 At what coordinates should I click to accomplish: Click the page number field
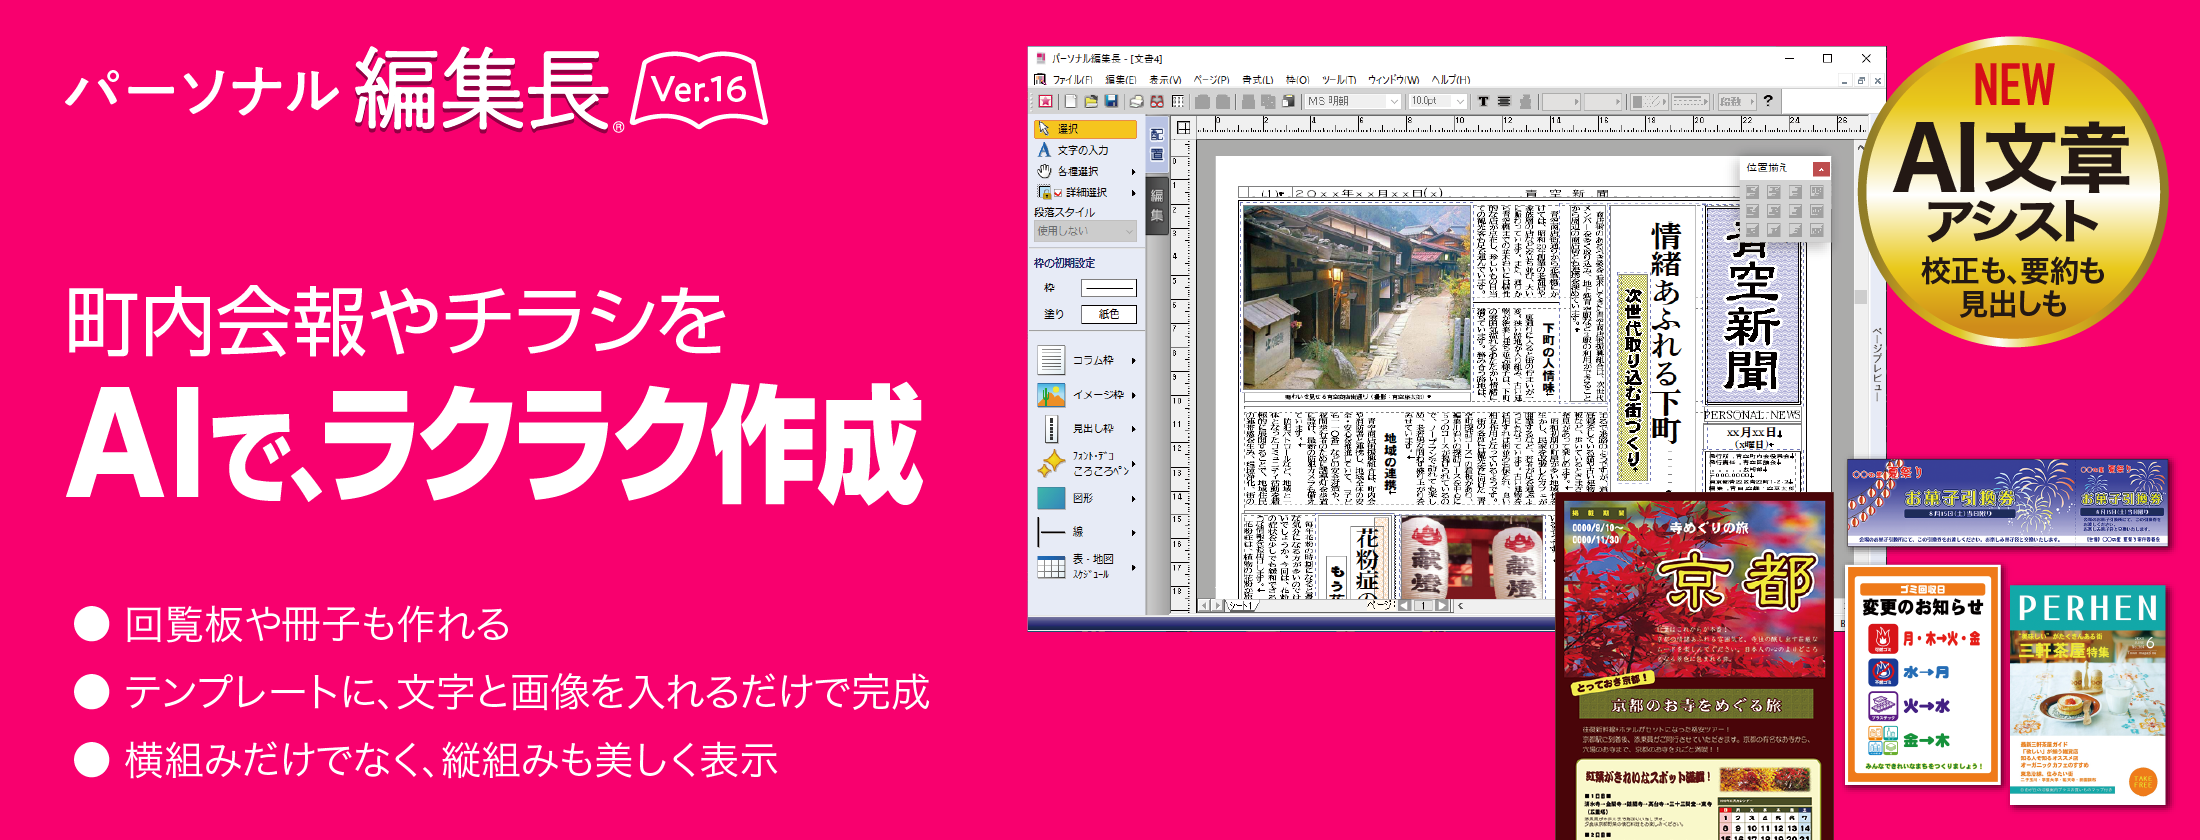[1422, 606]
